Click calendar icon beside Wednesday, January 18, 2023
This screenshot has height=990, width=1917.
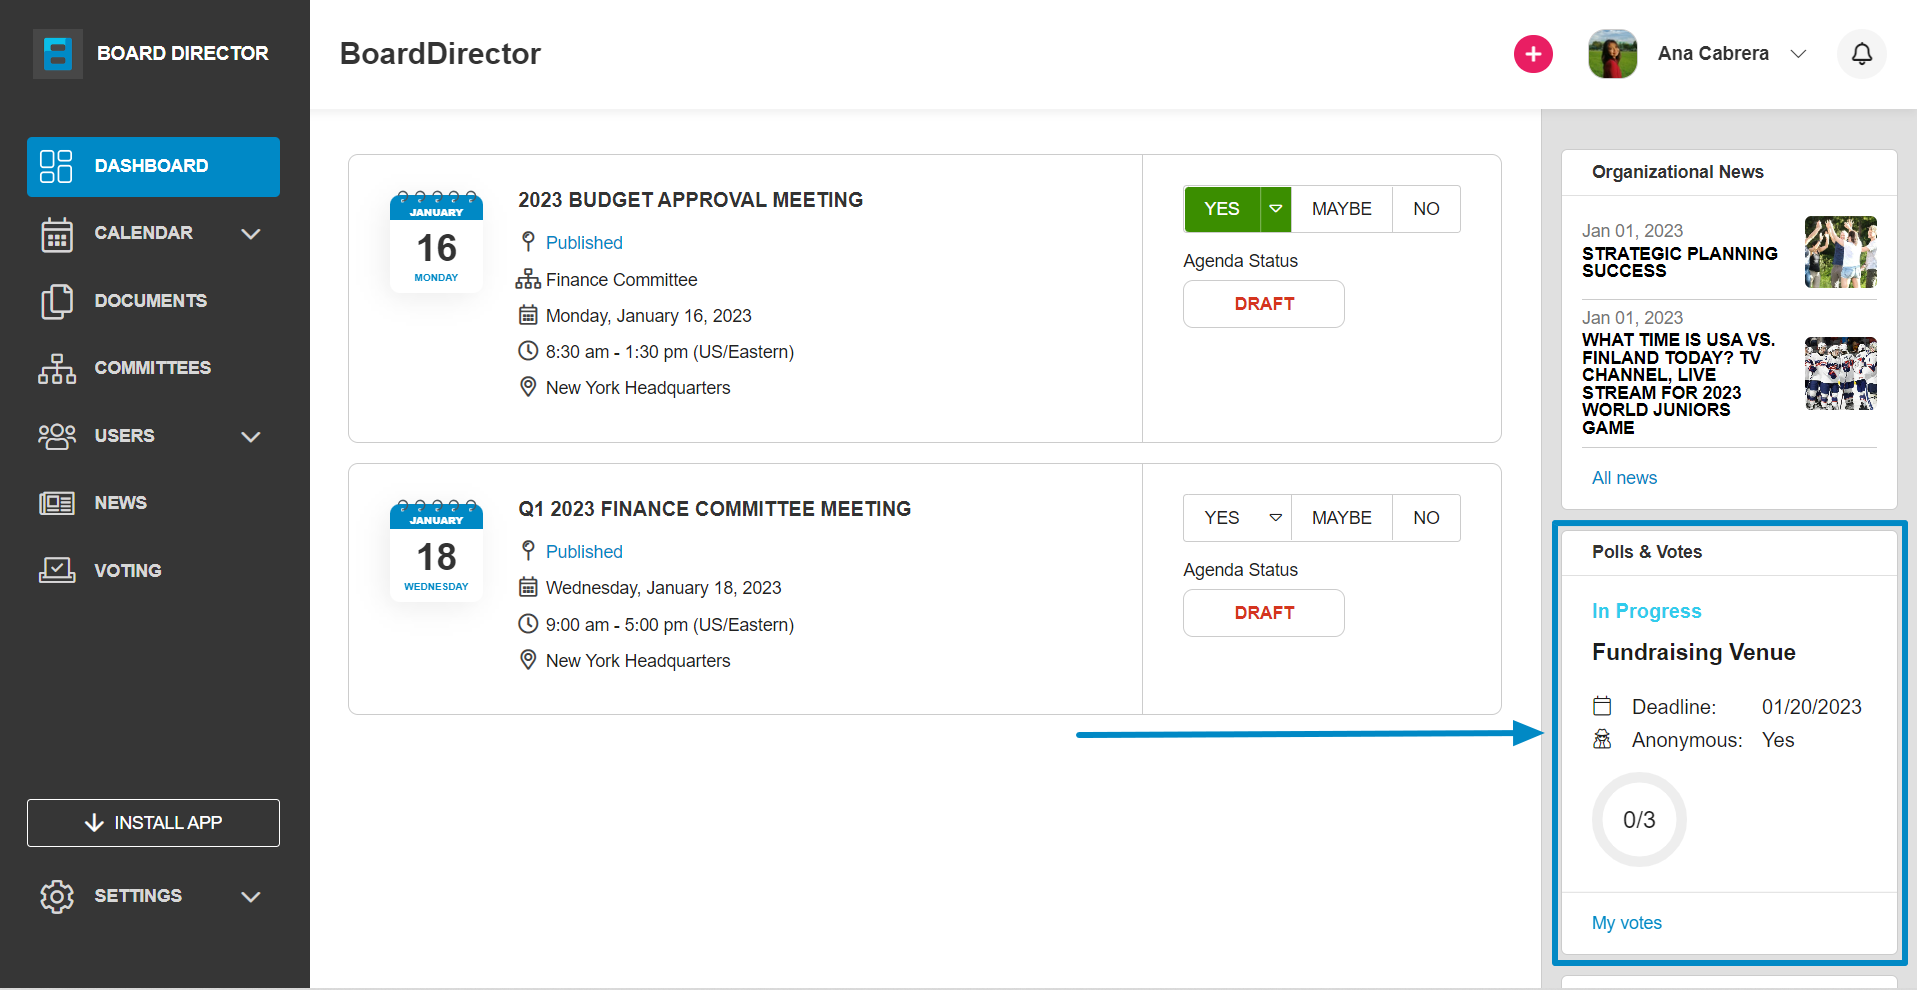tap(528, 587)
